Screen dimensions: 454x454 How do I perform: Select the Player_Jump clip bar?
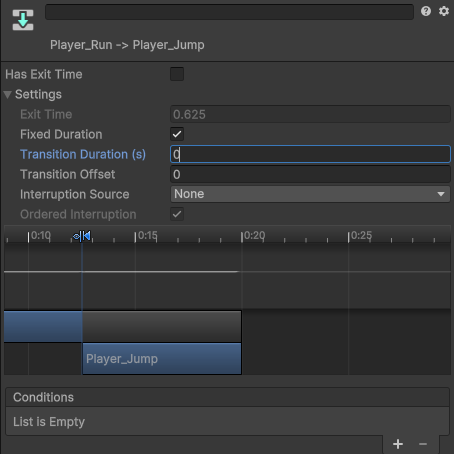coord(162,359)
